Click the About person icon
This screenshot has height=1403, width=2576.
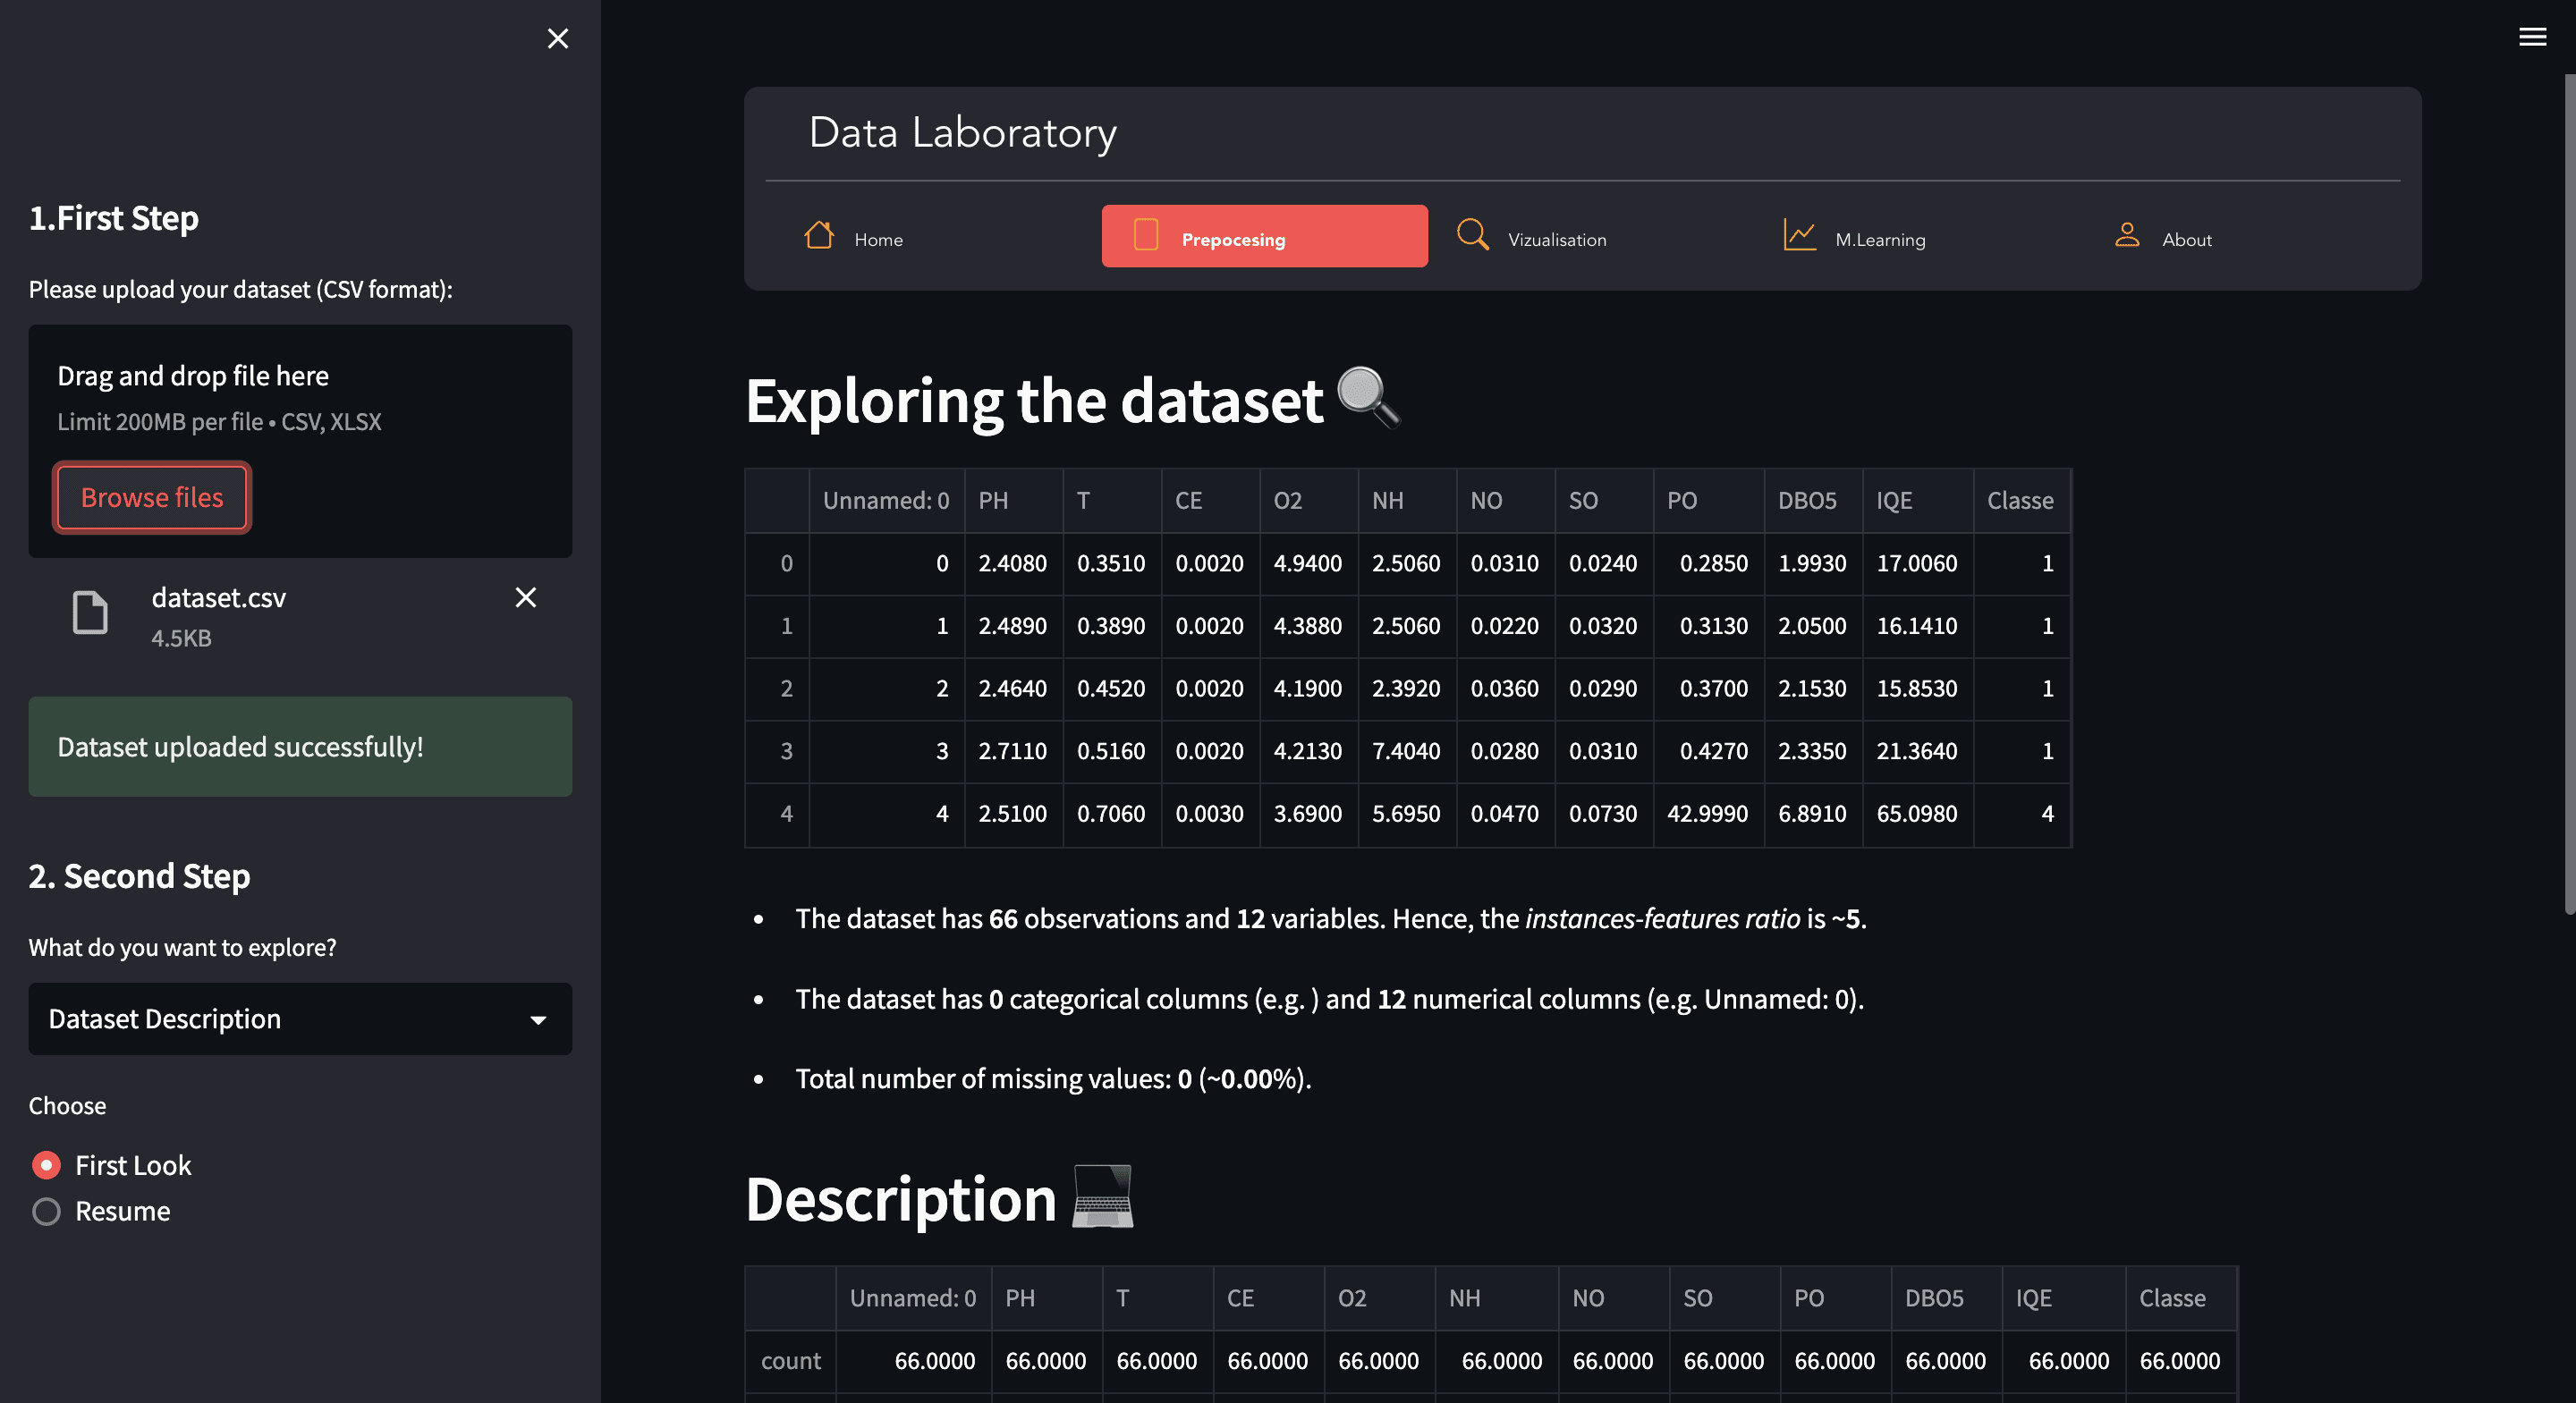click(x=2126, y=236)
